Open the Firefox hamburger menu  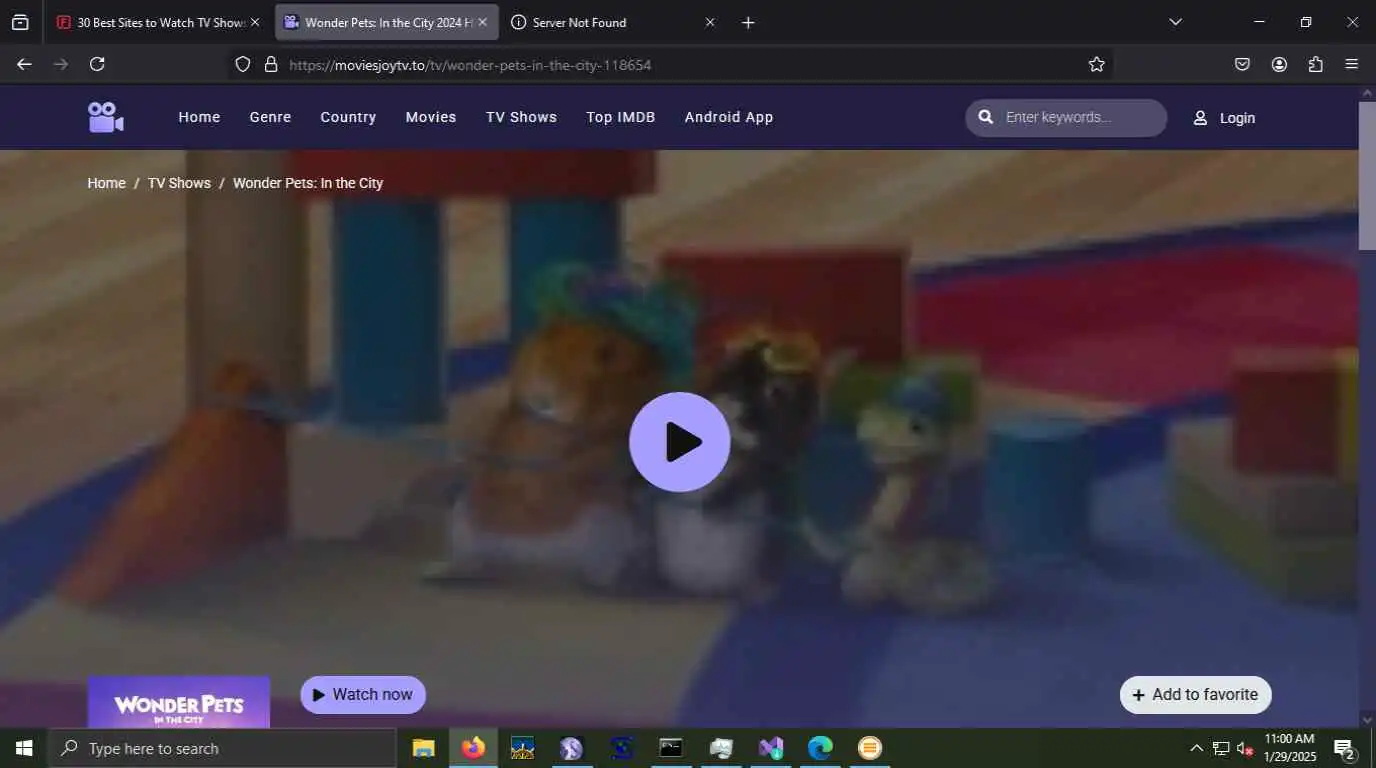pos(1351,64)
